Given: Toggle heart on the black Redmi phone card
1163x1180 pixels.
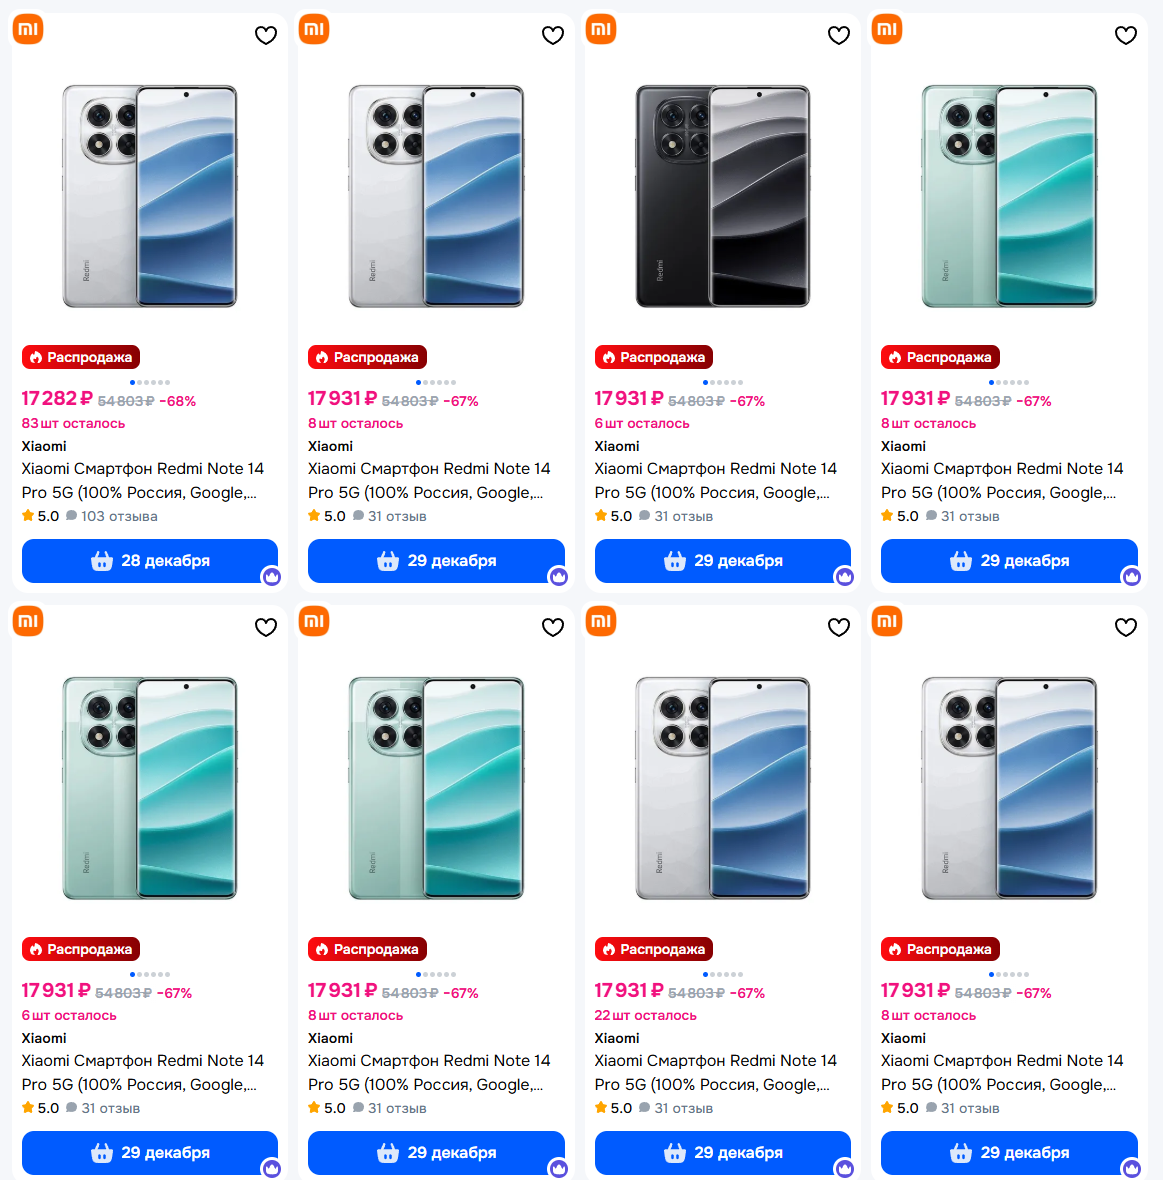Looking at the screenshot, I should click(x=839, y=35).
